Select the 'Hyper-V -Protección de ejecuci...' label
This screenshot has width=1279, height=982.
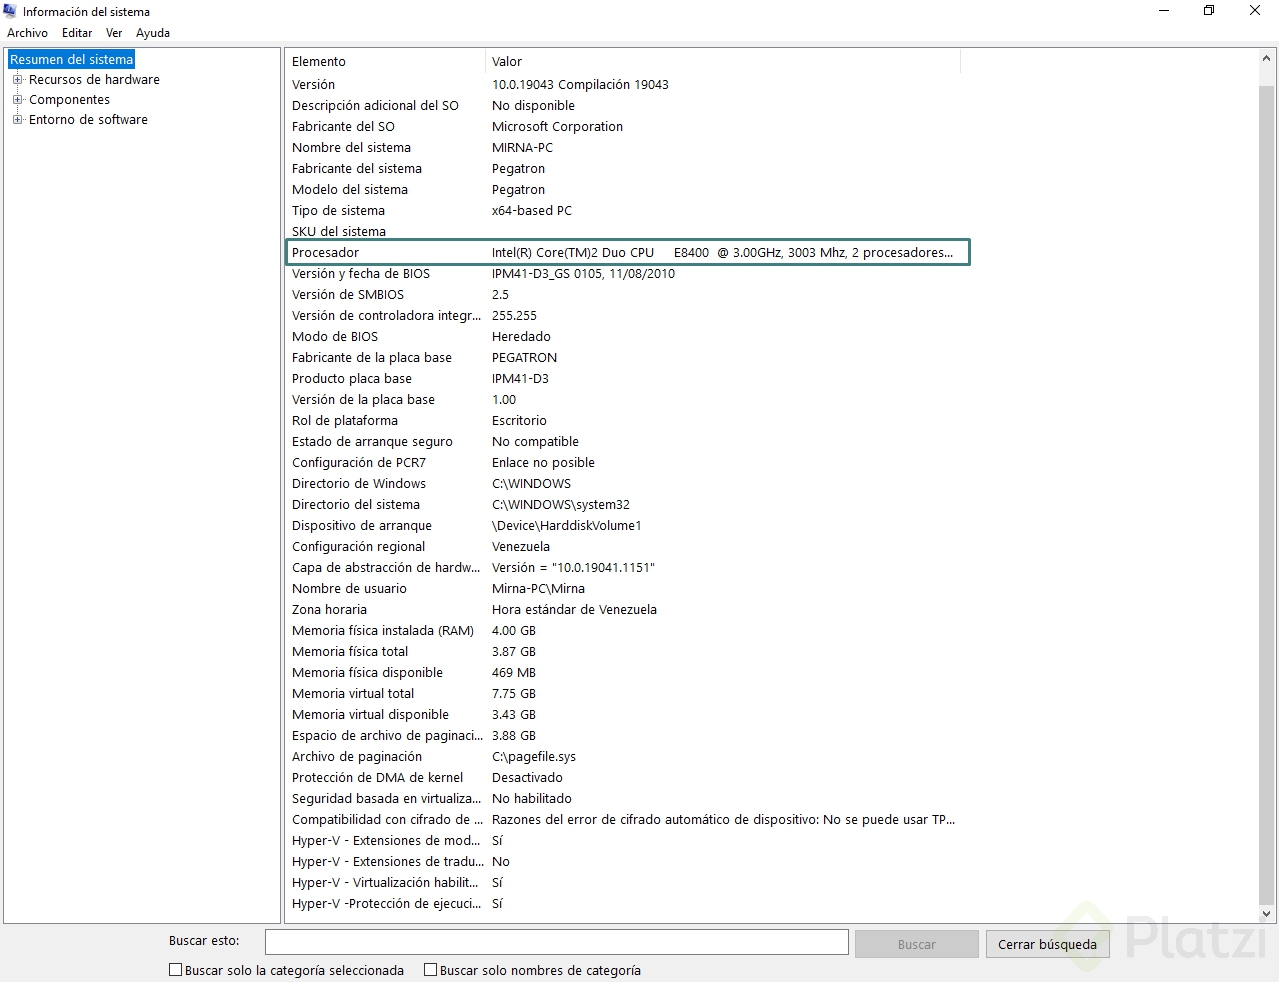click(x=386, y=904)
